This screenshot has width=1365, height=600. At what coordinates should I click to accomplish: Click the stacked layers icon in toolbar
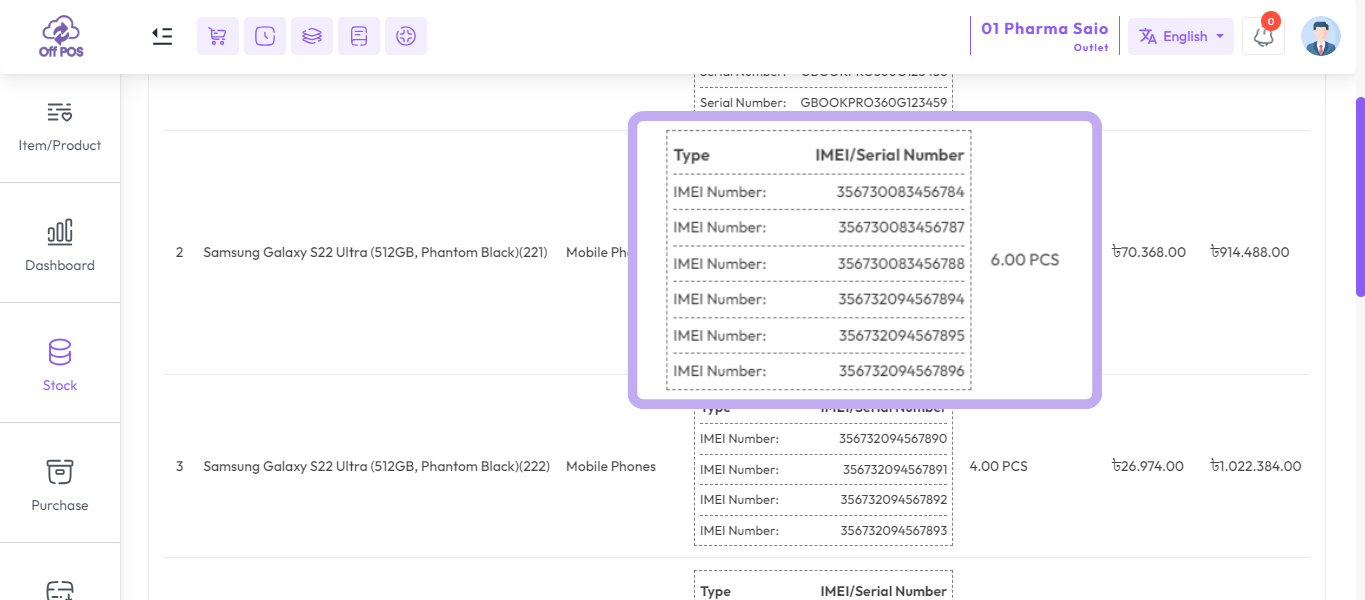(312, 36)
